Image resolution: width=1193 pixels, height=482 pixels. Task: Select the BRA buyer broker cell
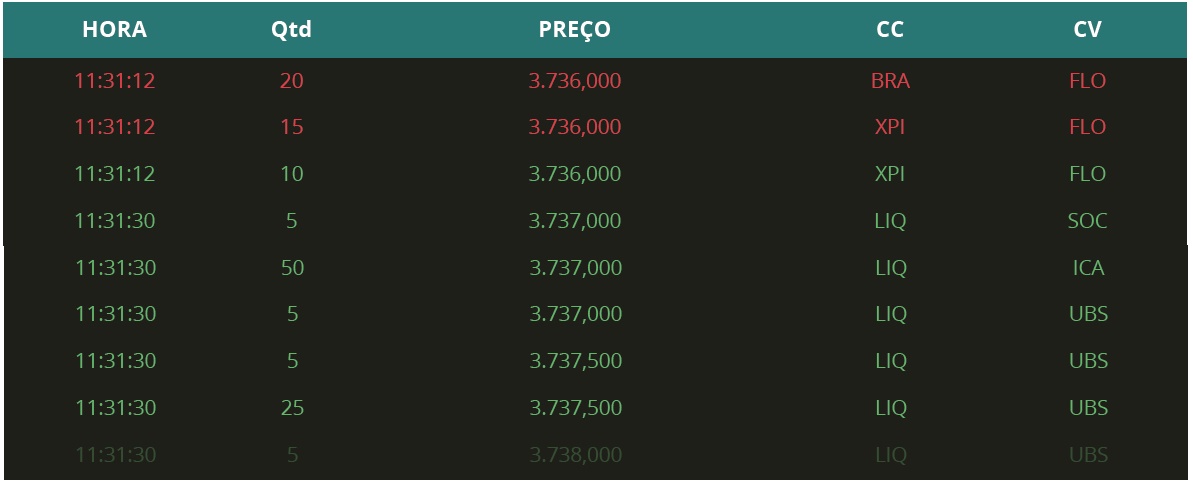pos(890,81)
